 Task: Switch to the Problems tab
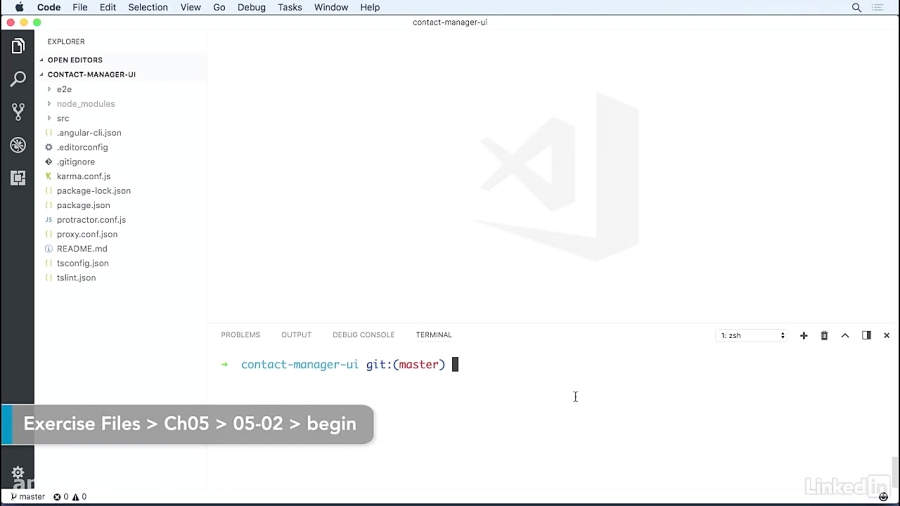click(240, 335)
